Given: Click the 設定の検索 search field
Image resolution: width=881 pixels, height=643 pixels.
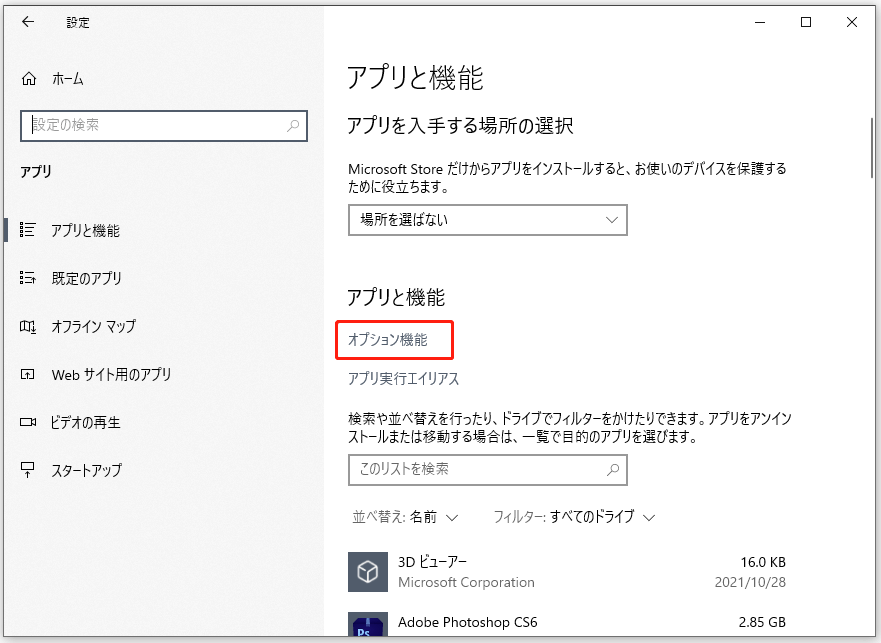Looking at the screenshot, I should pyautogui.click(x=155, y=126).
